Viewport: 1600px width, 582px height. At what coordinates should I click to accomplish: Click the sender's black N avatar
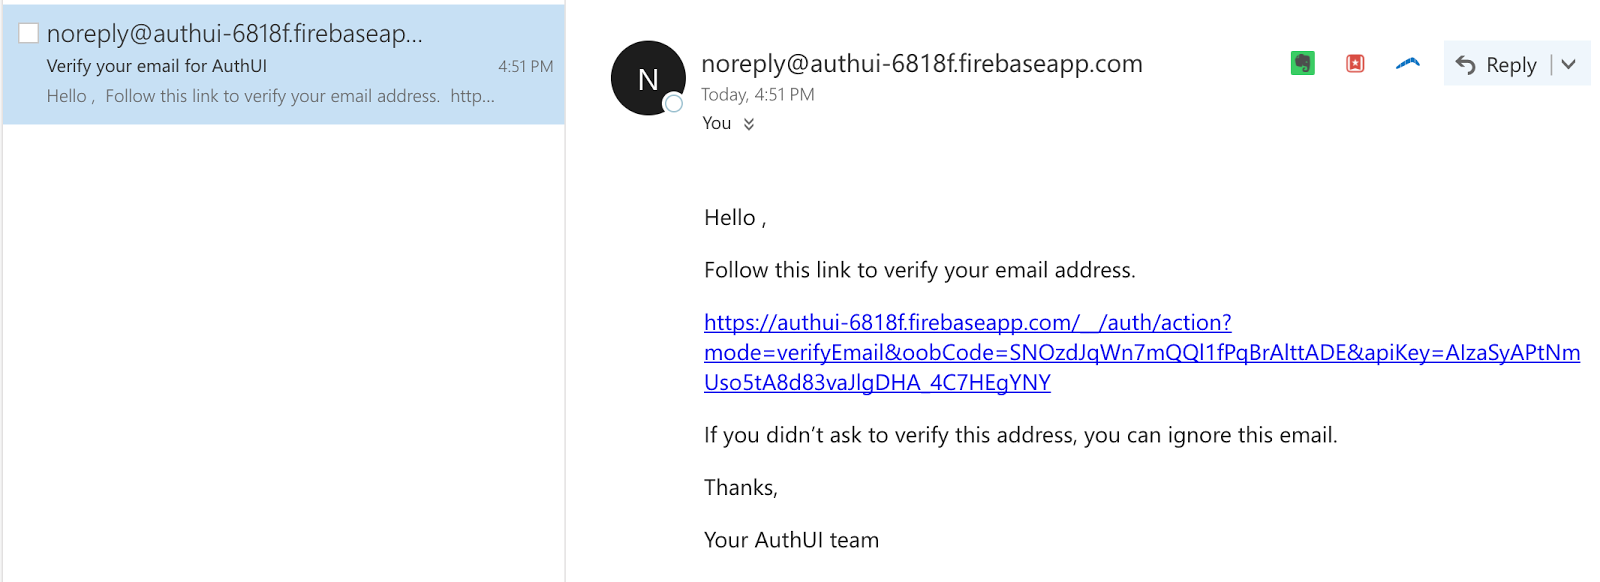coord(645,76)
